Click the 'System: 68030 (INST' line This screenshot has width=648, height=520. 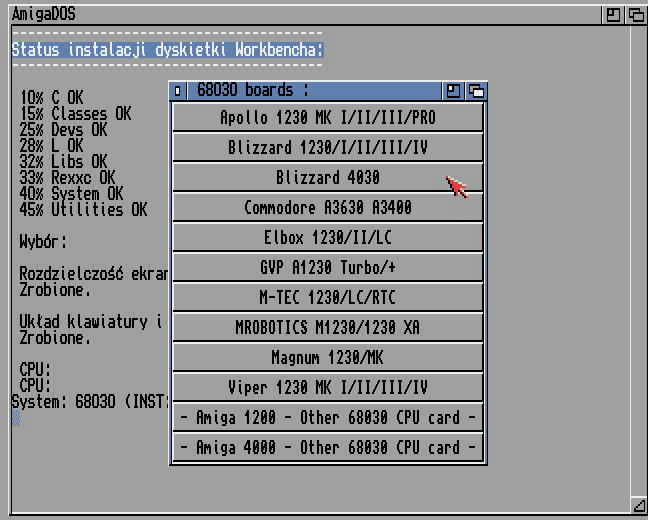click(x=90, y=401)
